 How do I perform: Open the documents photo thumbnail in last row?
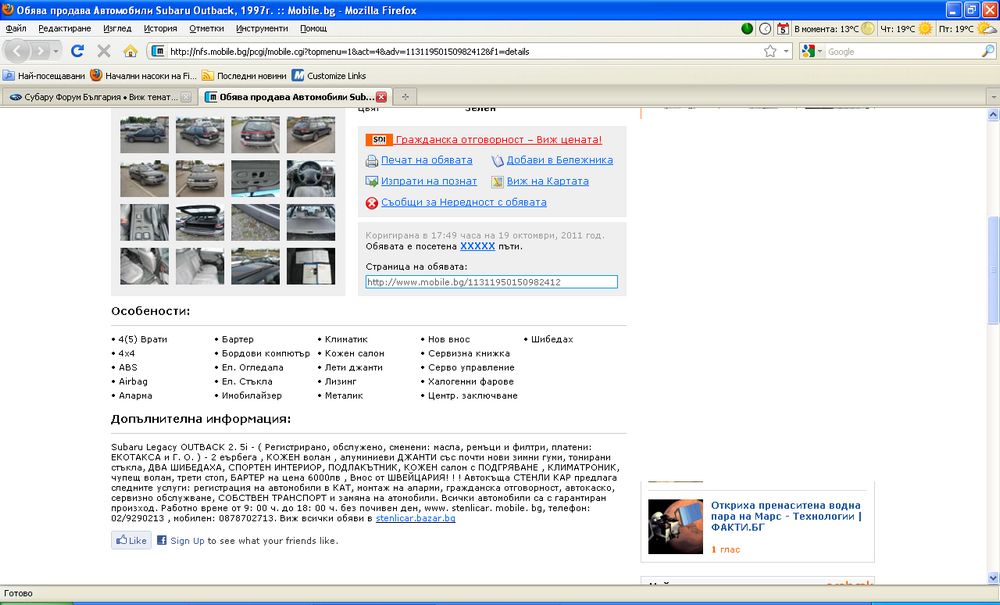[x=311, y=266]
